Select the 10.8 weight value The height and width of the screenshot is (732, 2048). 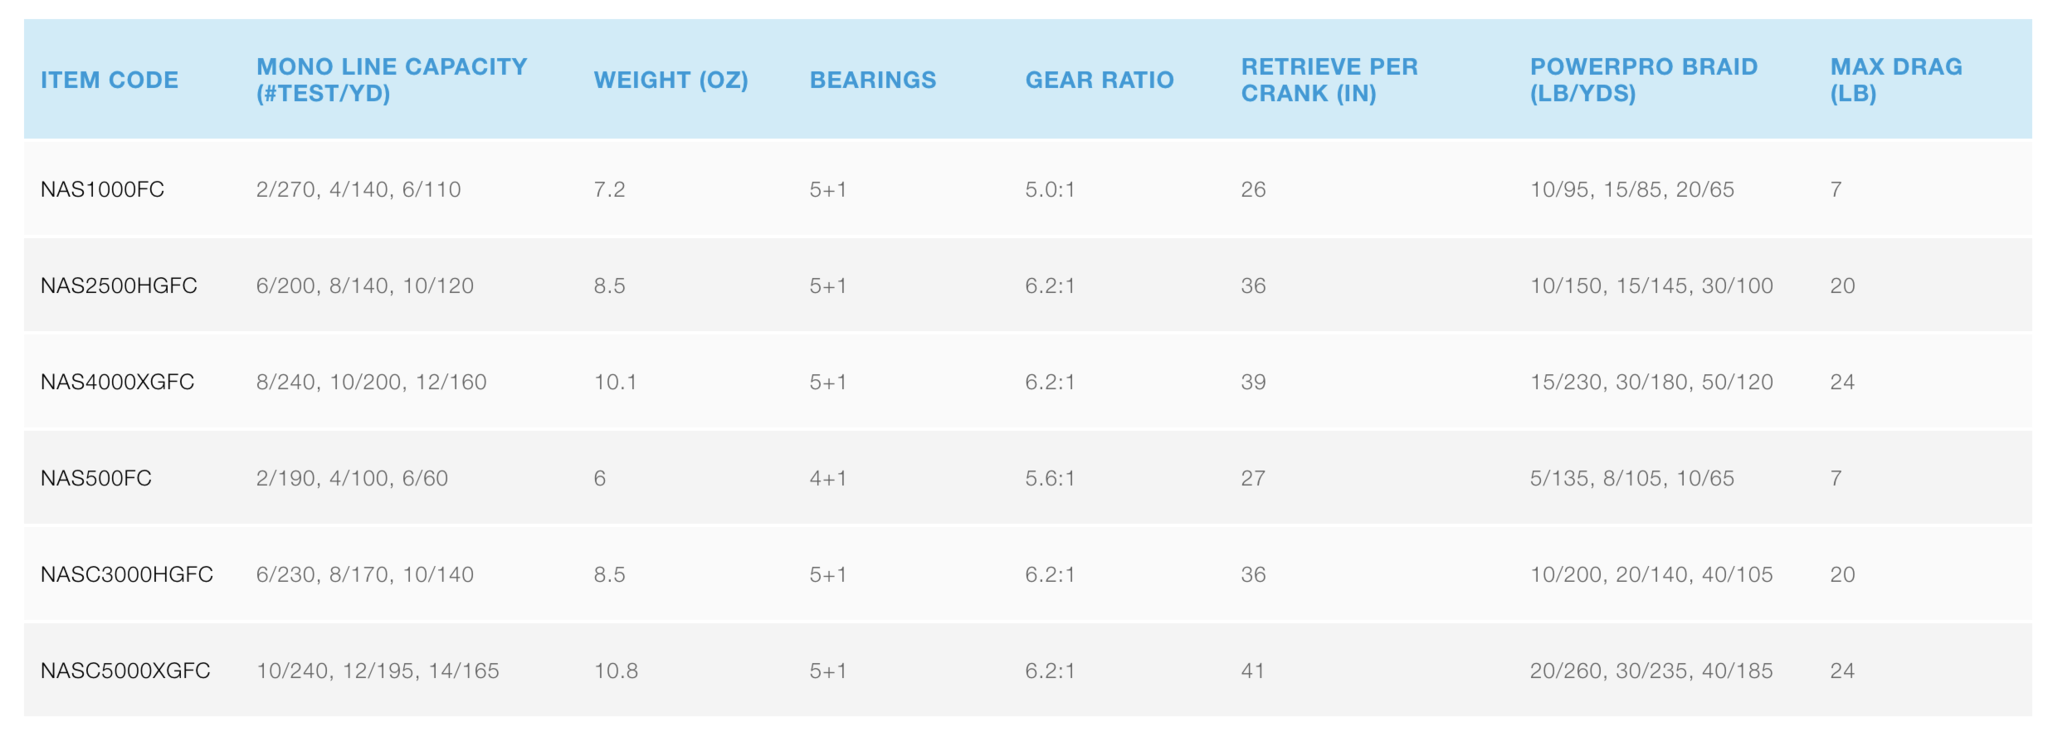coord(616,670)
